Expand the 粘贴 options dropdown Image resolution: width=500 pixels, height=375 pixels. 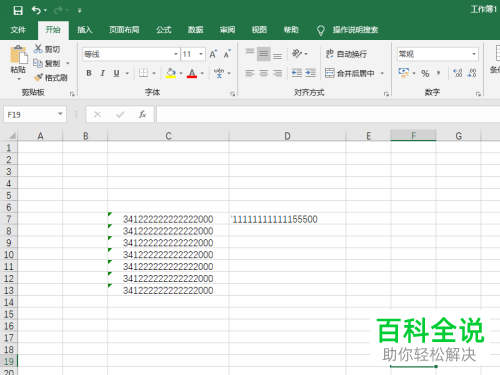coord(19,79)
